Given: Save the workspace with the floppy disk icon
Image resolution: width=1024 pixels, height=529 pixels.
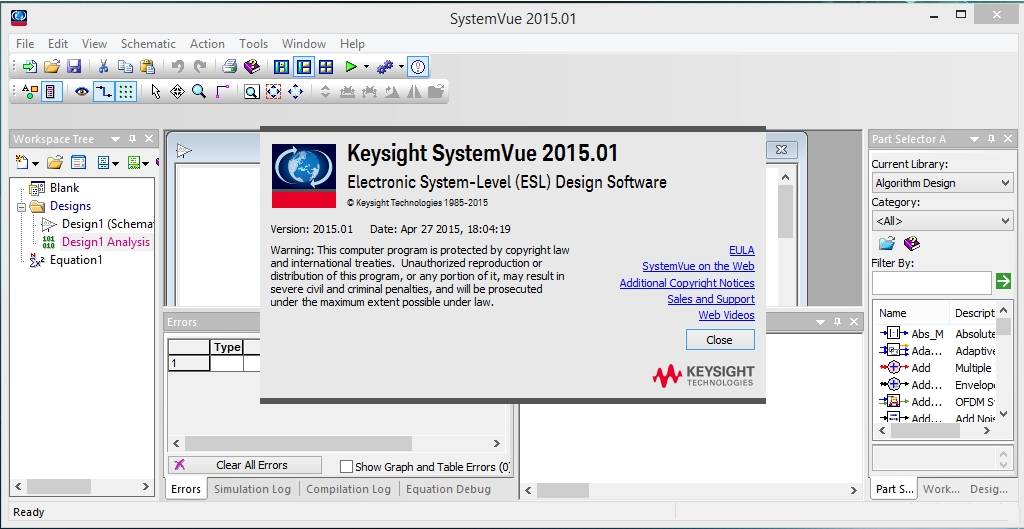Looking at the screenshot, I should pos(74,67).
